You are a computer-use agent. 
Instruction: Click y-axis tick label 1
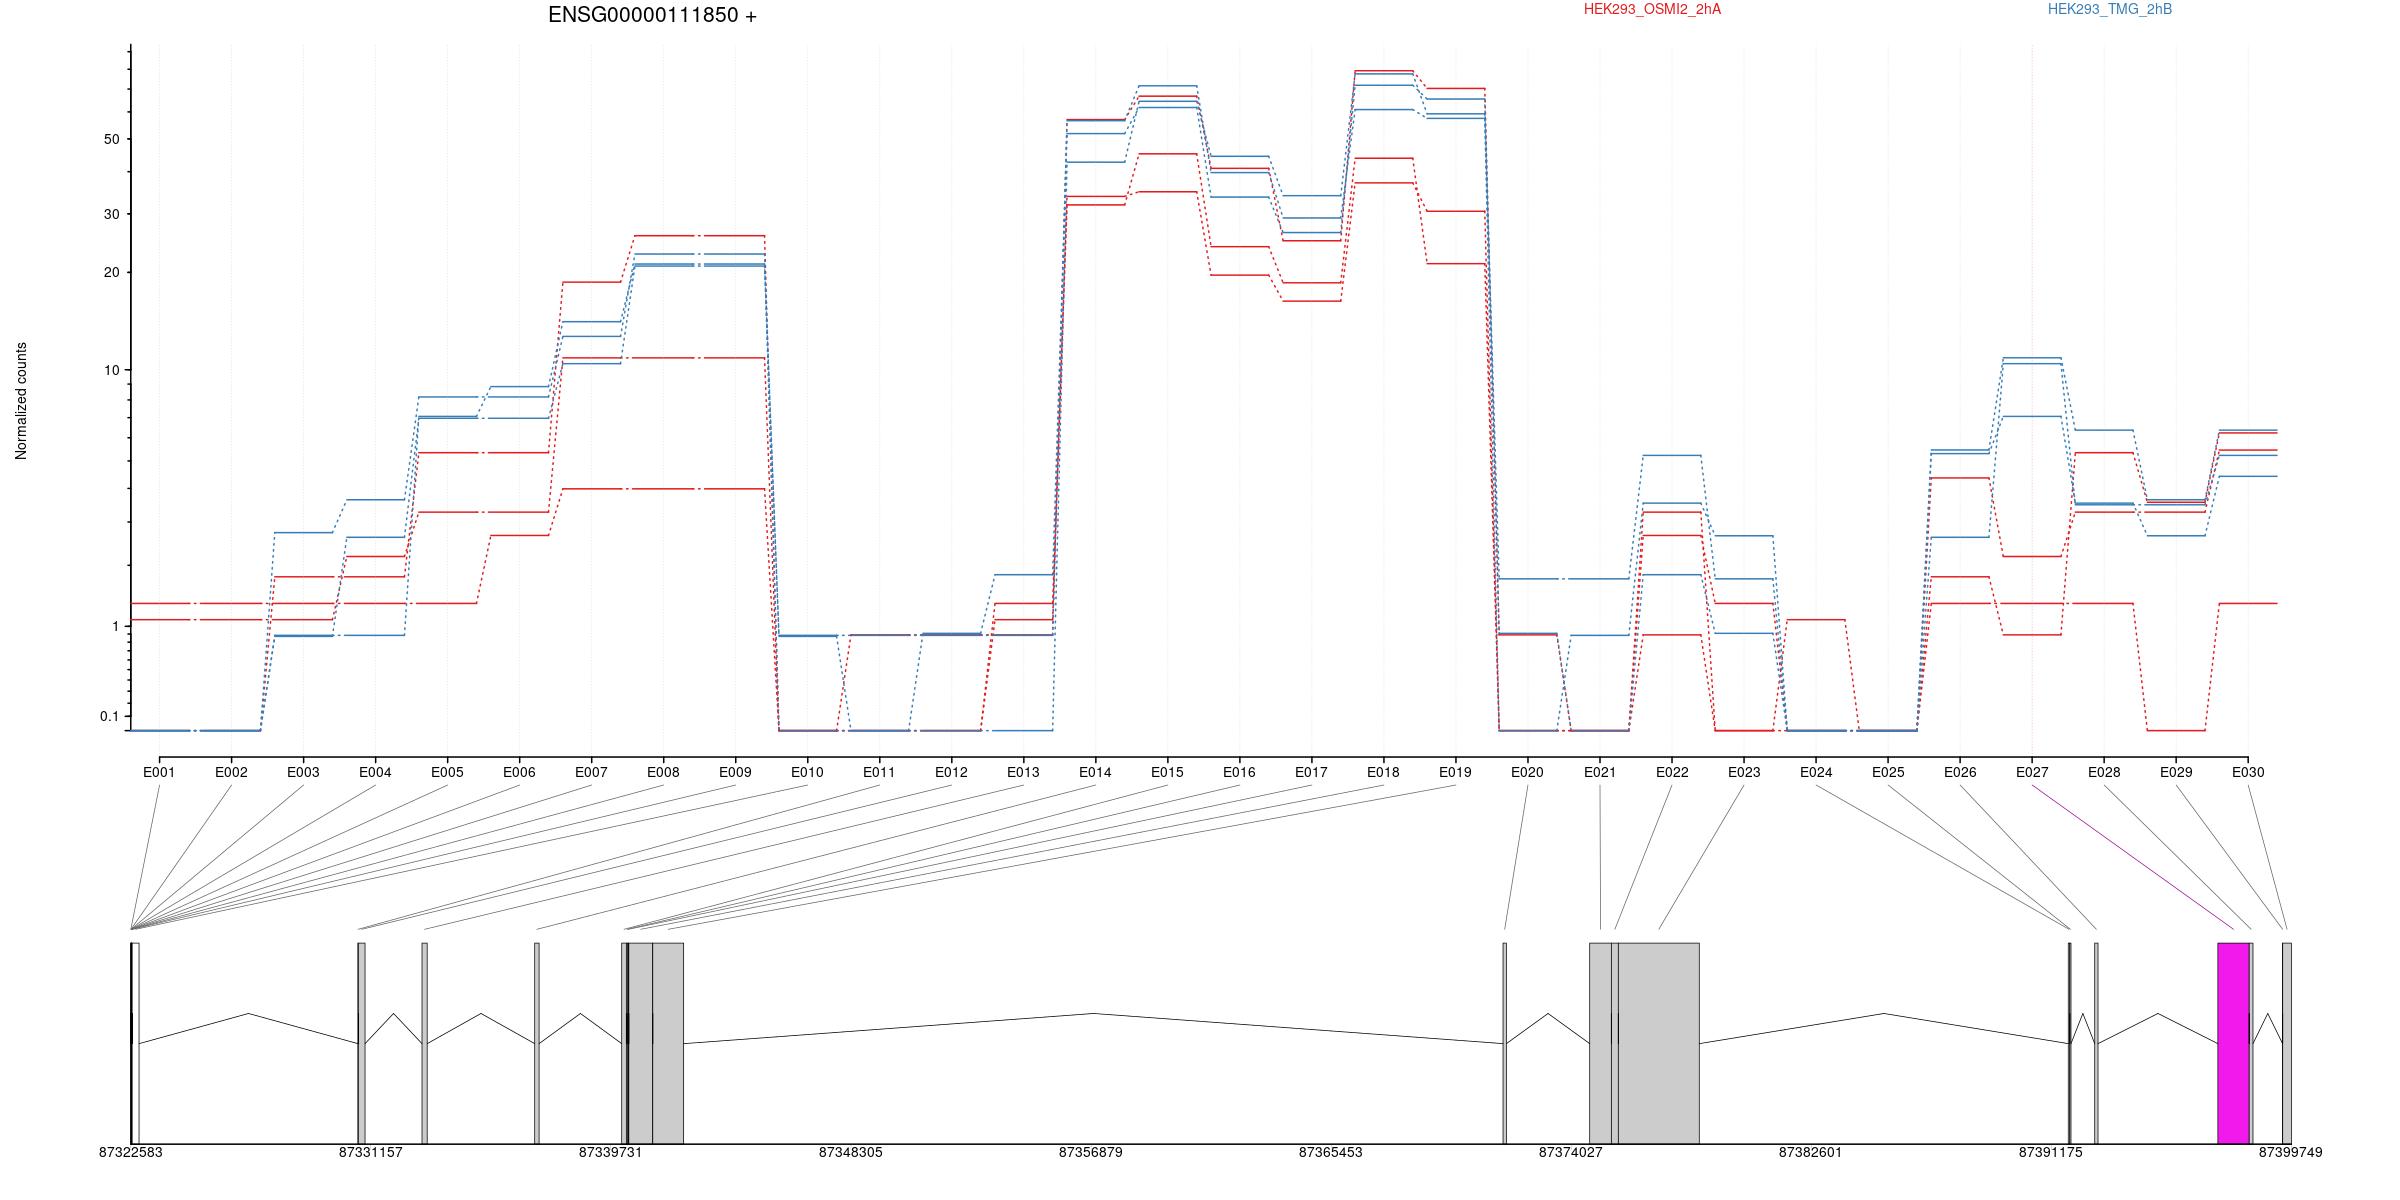click(115, 626)
